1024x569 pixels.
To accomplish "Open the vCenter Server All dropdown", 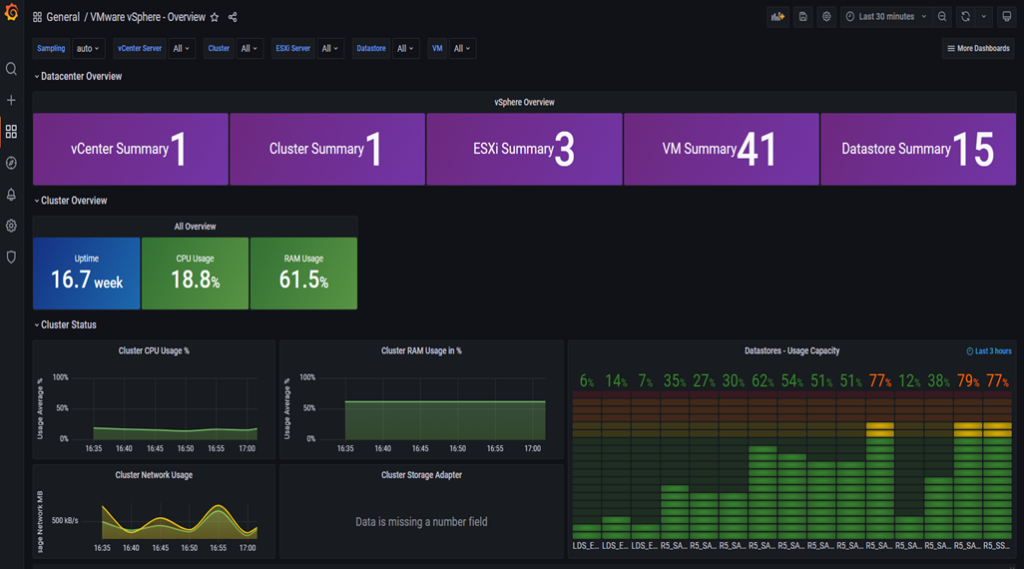I will click(x=181, y=48).
